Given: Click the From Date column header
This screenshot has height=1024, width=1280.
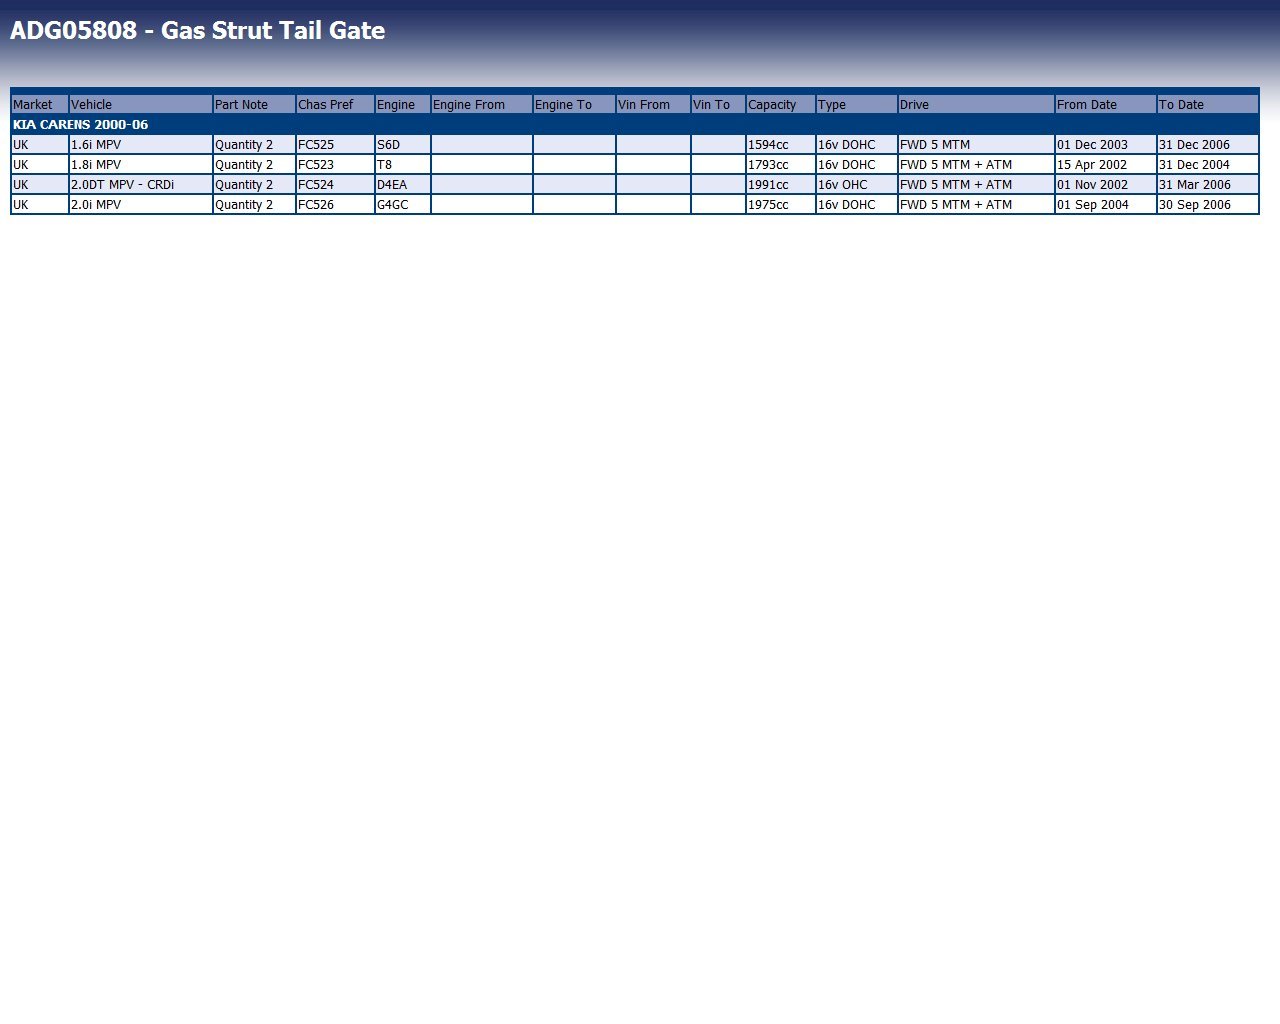Looking at the screenshot, I should click(x=1105, y=104).
